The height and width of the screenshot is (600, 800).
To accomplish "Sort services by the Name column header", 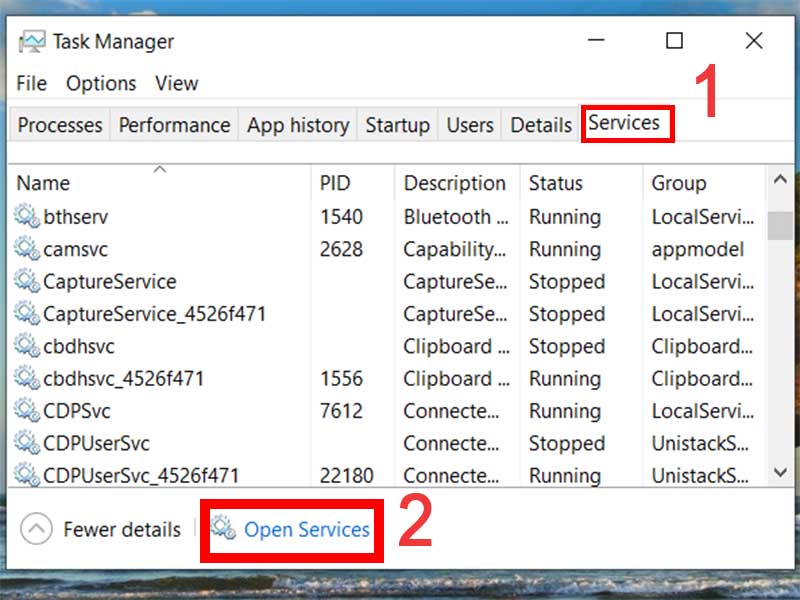I will click(x=43, y=183).
